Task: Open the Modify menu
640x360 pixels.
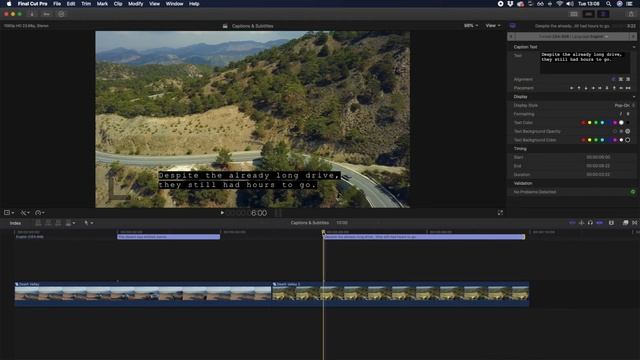Action: click(x=136, y=4)
